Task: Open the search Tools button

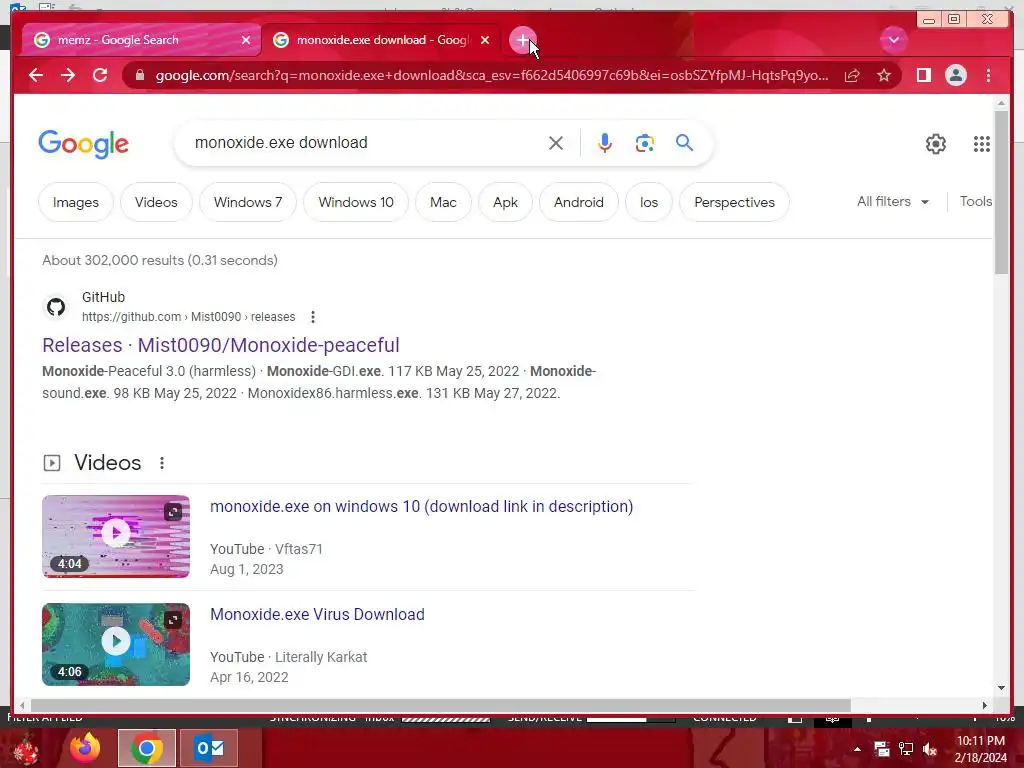Action: point(976,202)
